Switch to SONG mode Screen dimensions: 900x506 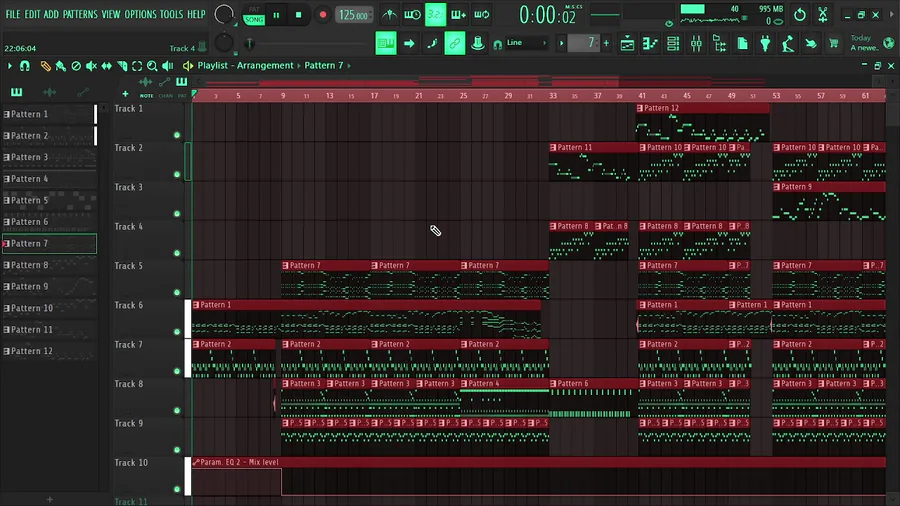254,20
